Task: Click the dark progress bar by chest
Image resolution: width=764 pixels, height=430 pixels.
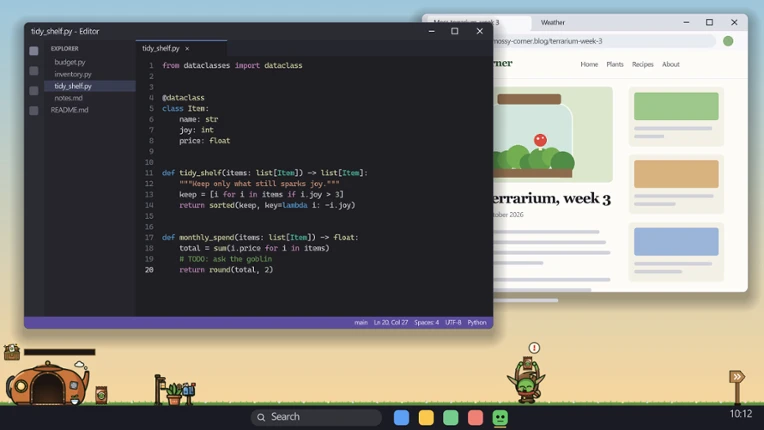Action: tap(59, 352)
